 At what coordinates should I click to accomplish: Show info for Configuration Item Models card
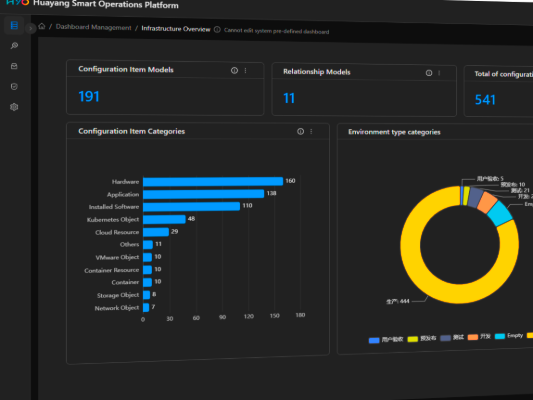(234, 70)
